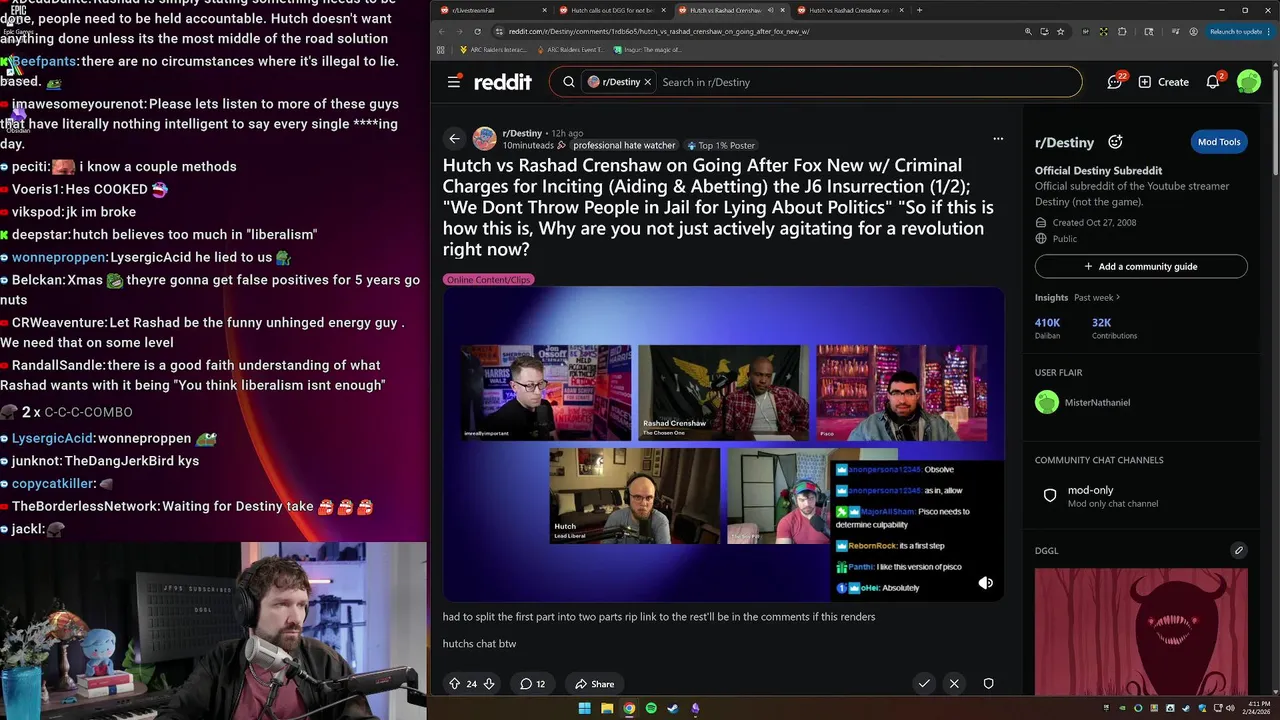Viewport: 1280px width, 720px height.
Task: Add a community guide
Action: point(1141,267)
